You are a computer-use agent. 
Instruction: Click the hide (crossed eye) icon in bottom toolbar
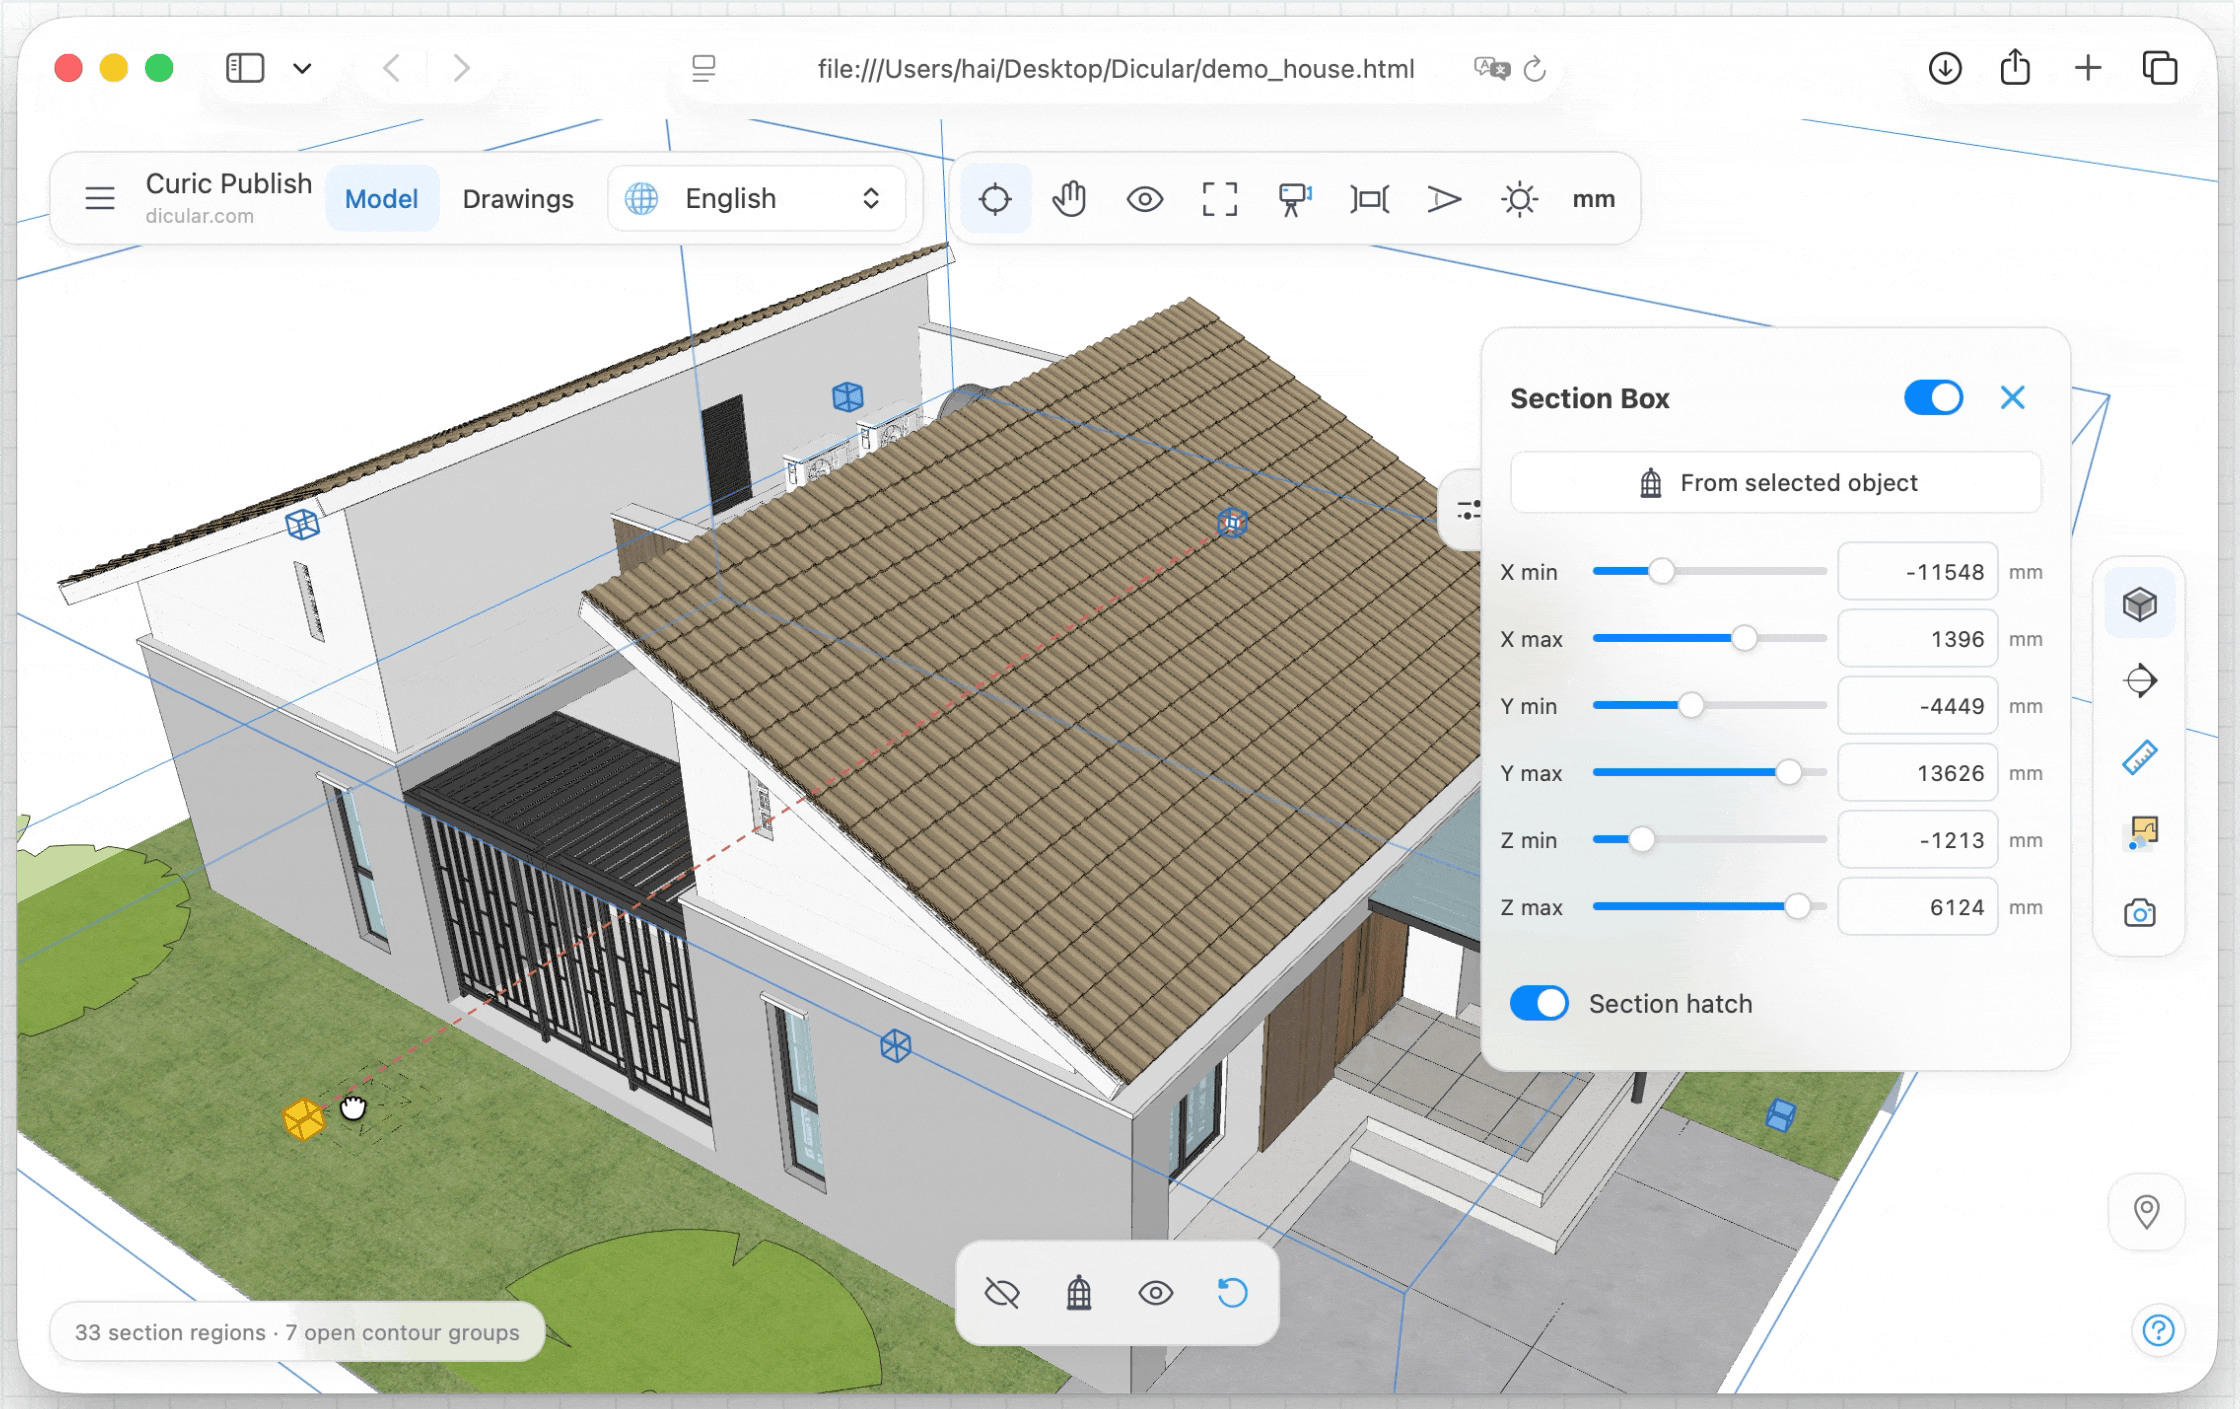[x=1002, y=1292]
